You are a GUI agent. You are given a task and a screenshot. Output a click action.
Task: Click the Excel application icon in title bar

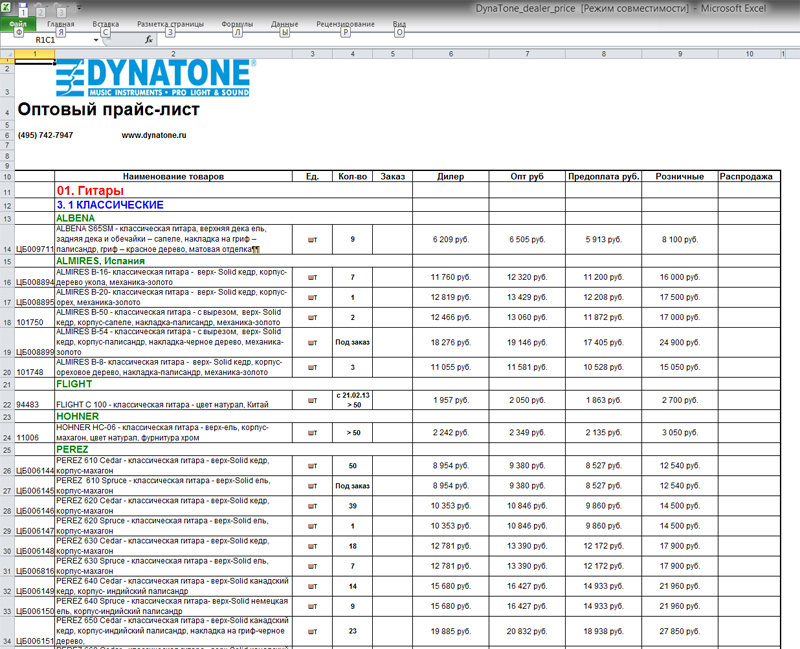point(6,7)
